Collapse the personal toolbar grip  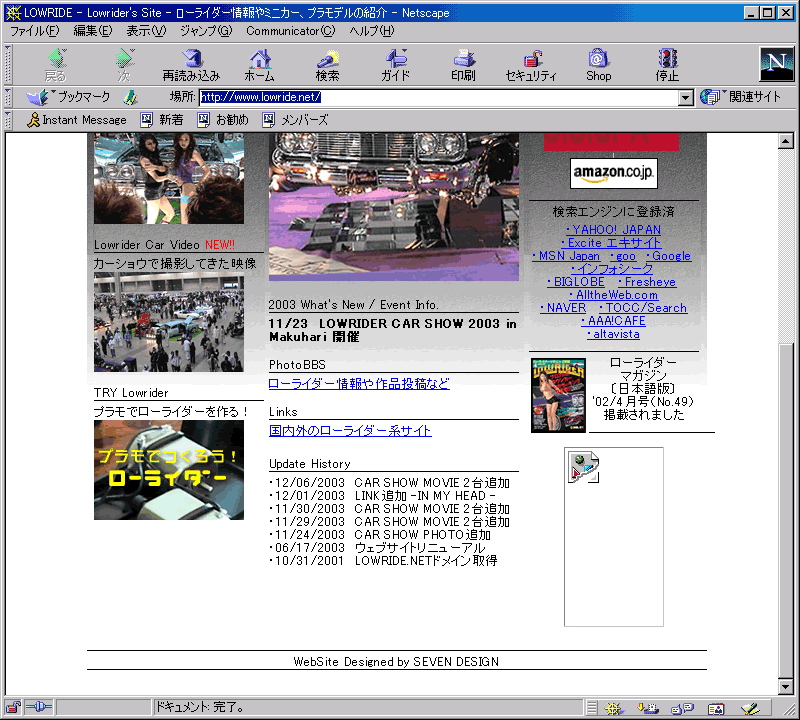coord(8,120)
